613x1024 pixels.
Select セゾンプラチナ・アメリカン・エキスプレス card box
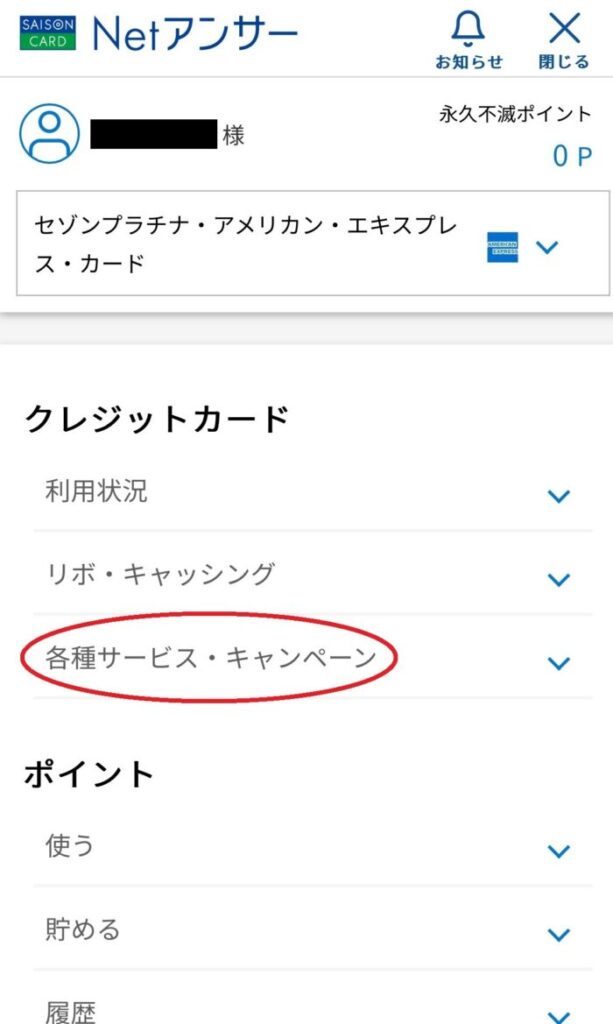coord(313,244)
